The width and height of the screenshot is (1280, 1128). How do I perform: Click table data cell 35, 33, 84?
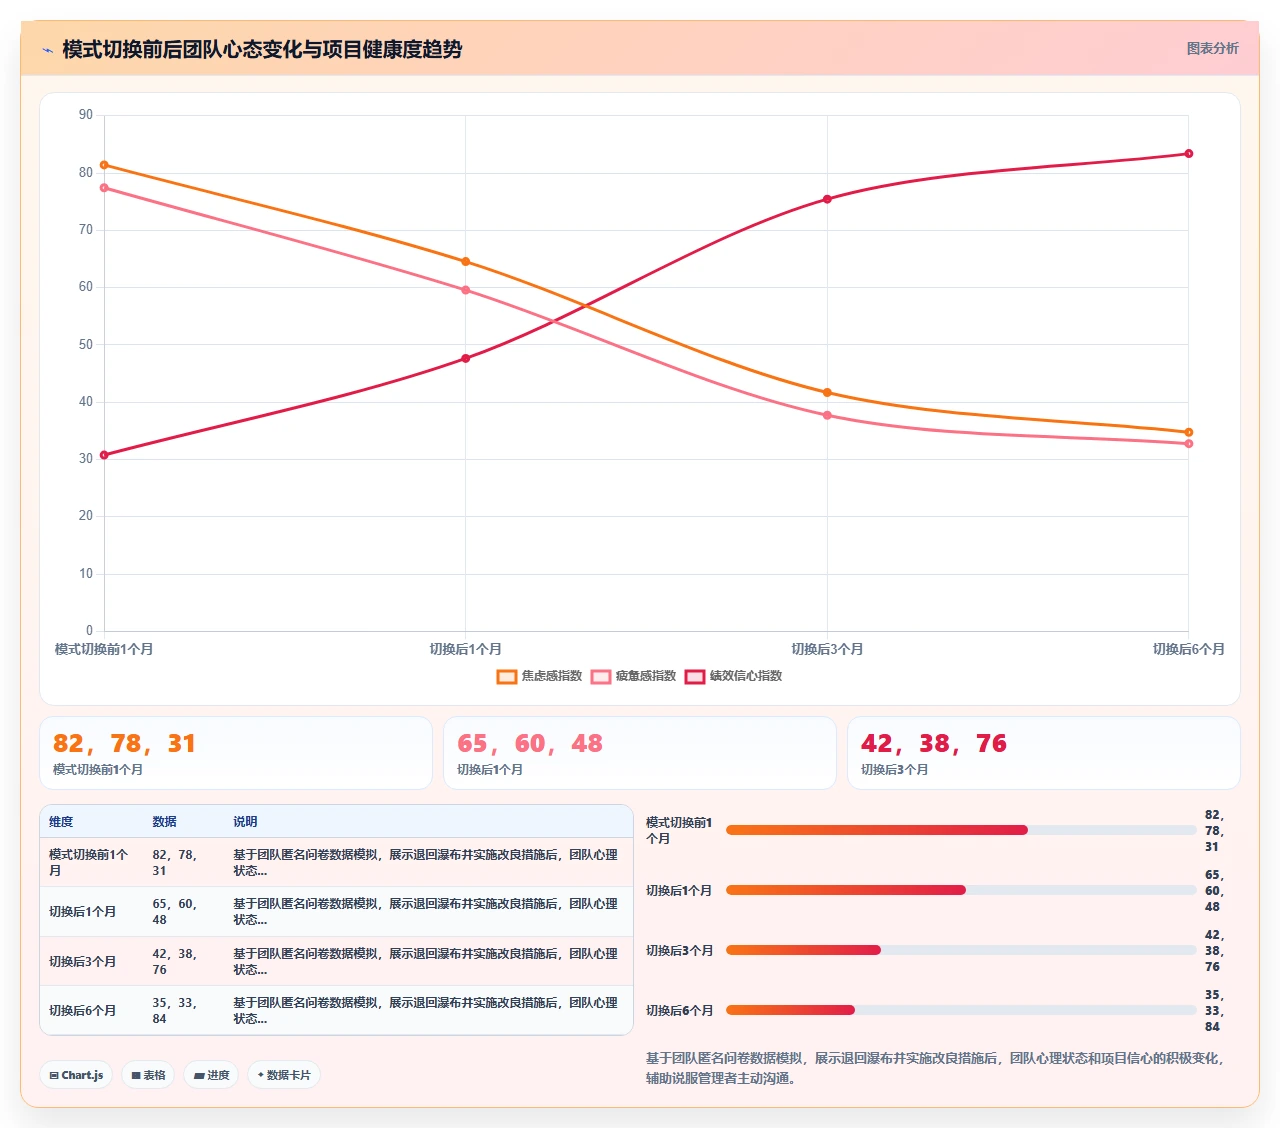[x=183, y=1011]
